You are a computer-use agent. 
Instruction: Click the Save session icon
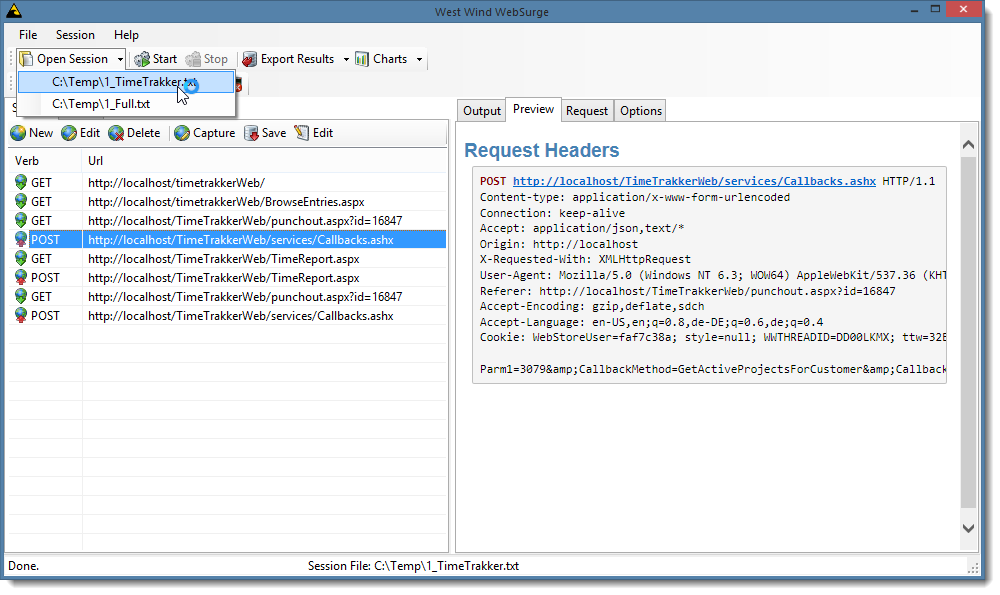click(x=251, y=133)
